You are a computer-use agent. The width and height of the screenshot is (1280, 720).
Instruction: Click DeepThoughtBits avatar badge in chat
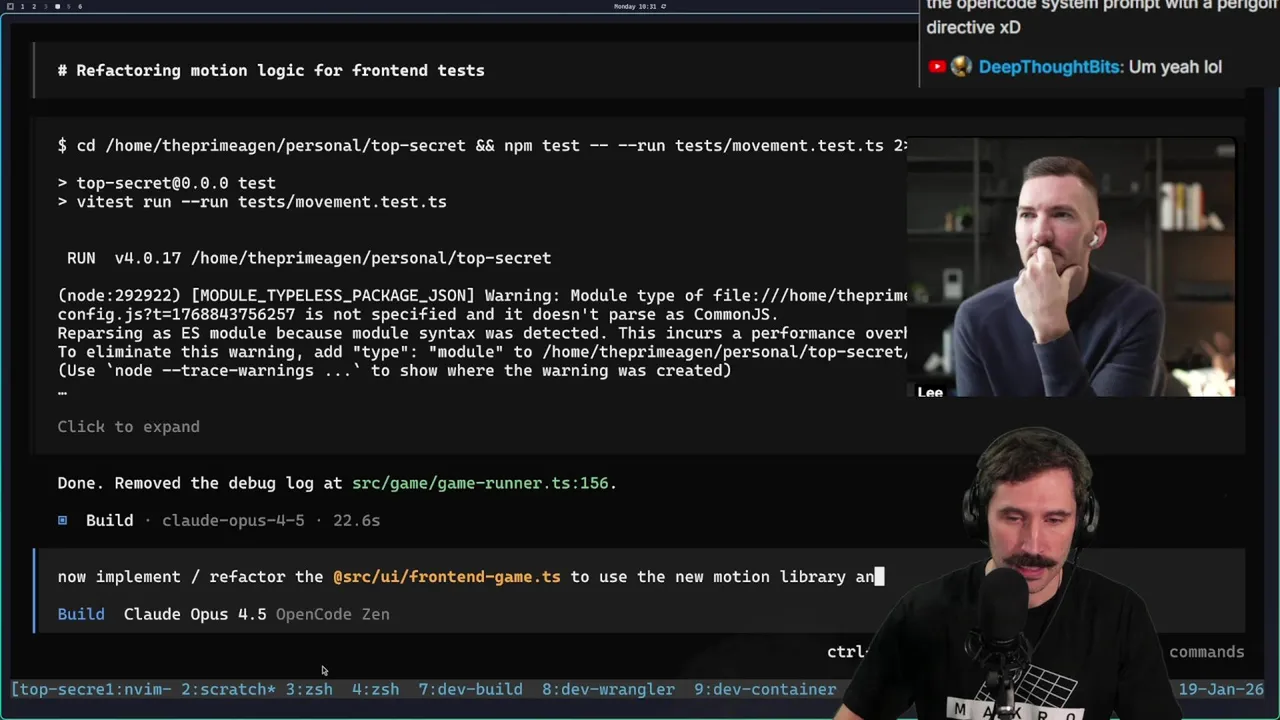click(961, 67)
